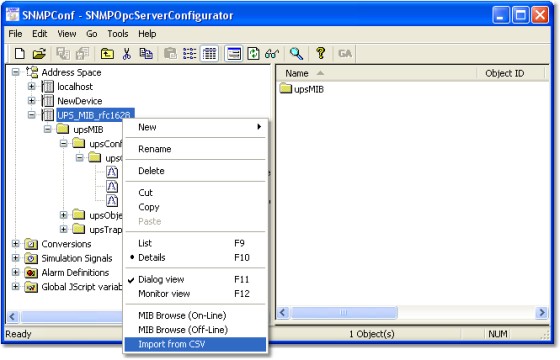The height and width of the screenshot is (360, 560).
Task: Expand the upsTrap... folder node
Action: pos(64,229)
